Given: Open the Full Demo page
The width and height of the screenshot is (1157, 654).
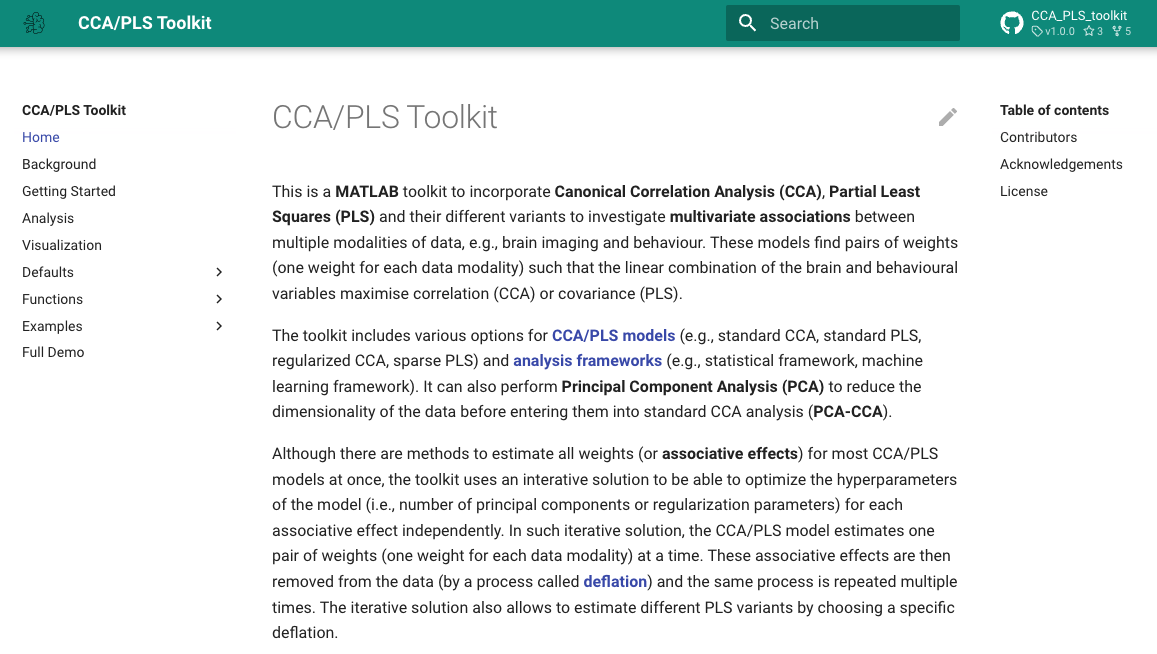Looking at the screenshot, I should pos(52,352).
